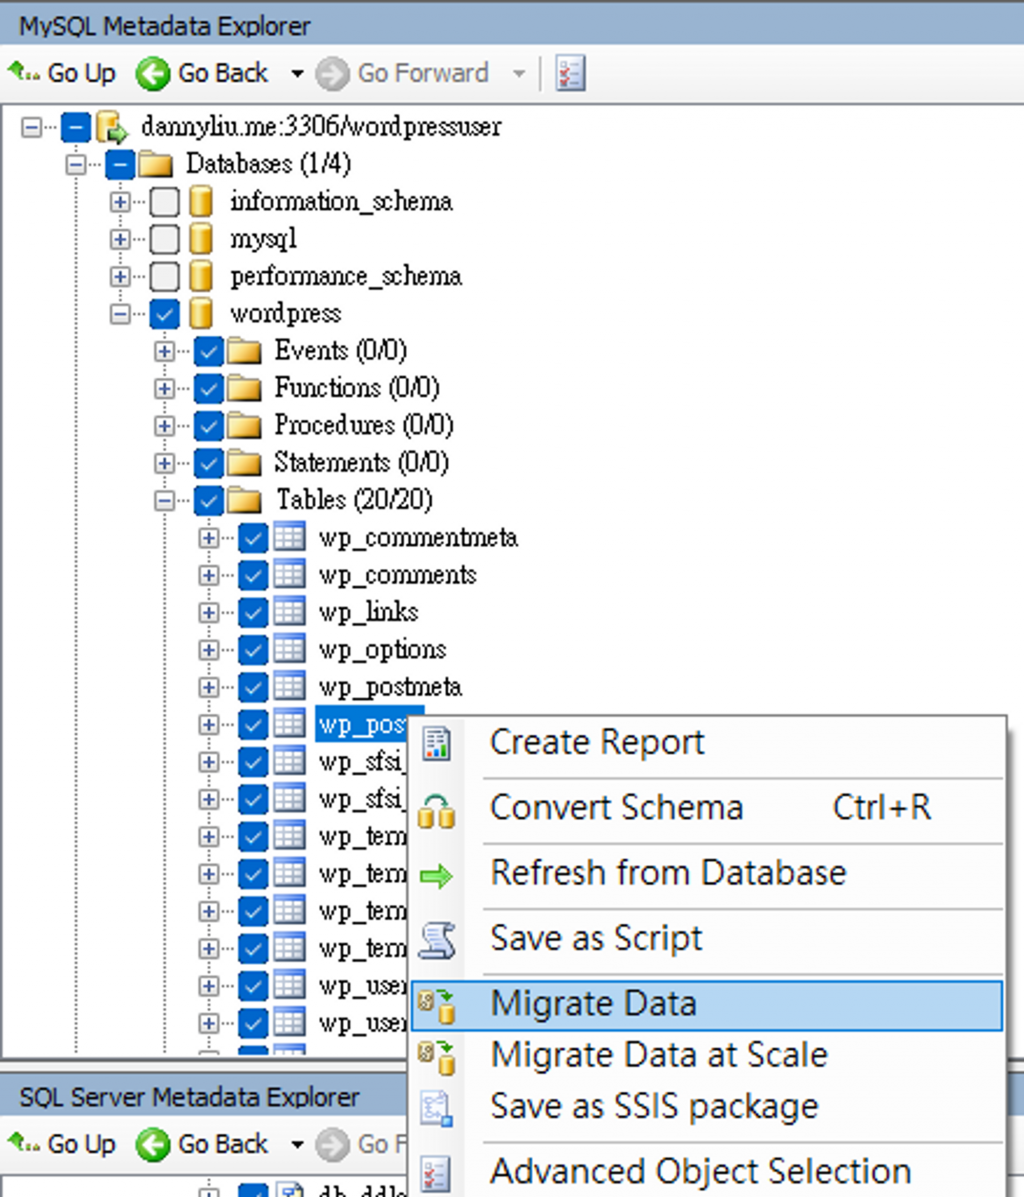Choose Migrate Data from context menu
1024x1197 pixels.
tap(706, 1005)
